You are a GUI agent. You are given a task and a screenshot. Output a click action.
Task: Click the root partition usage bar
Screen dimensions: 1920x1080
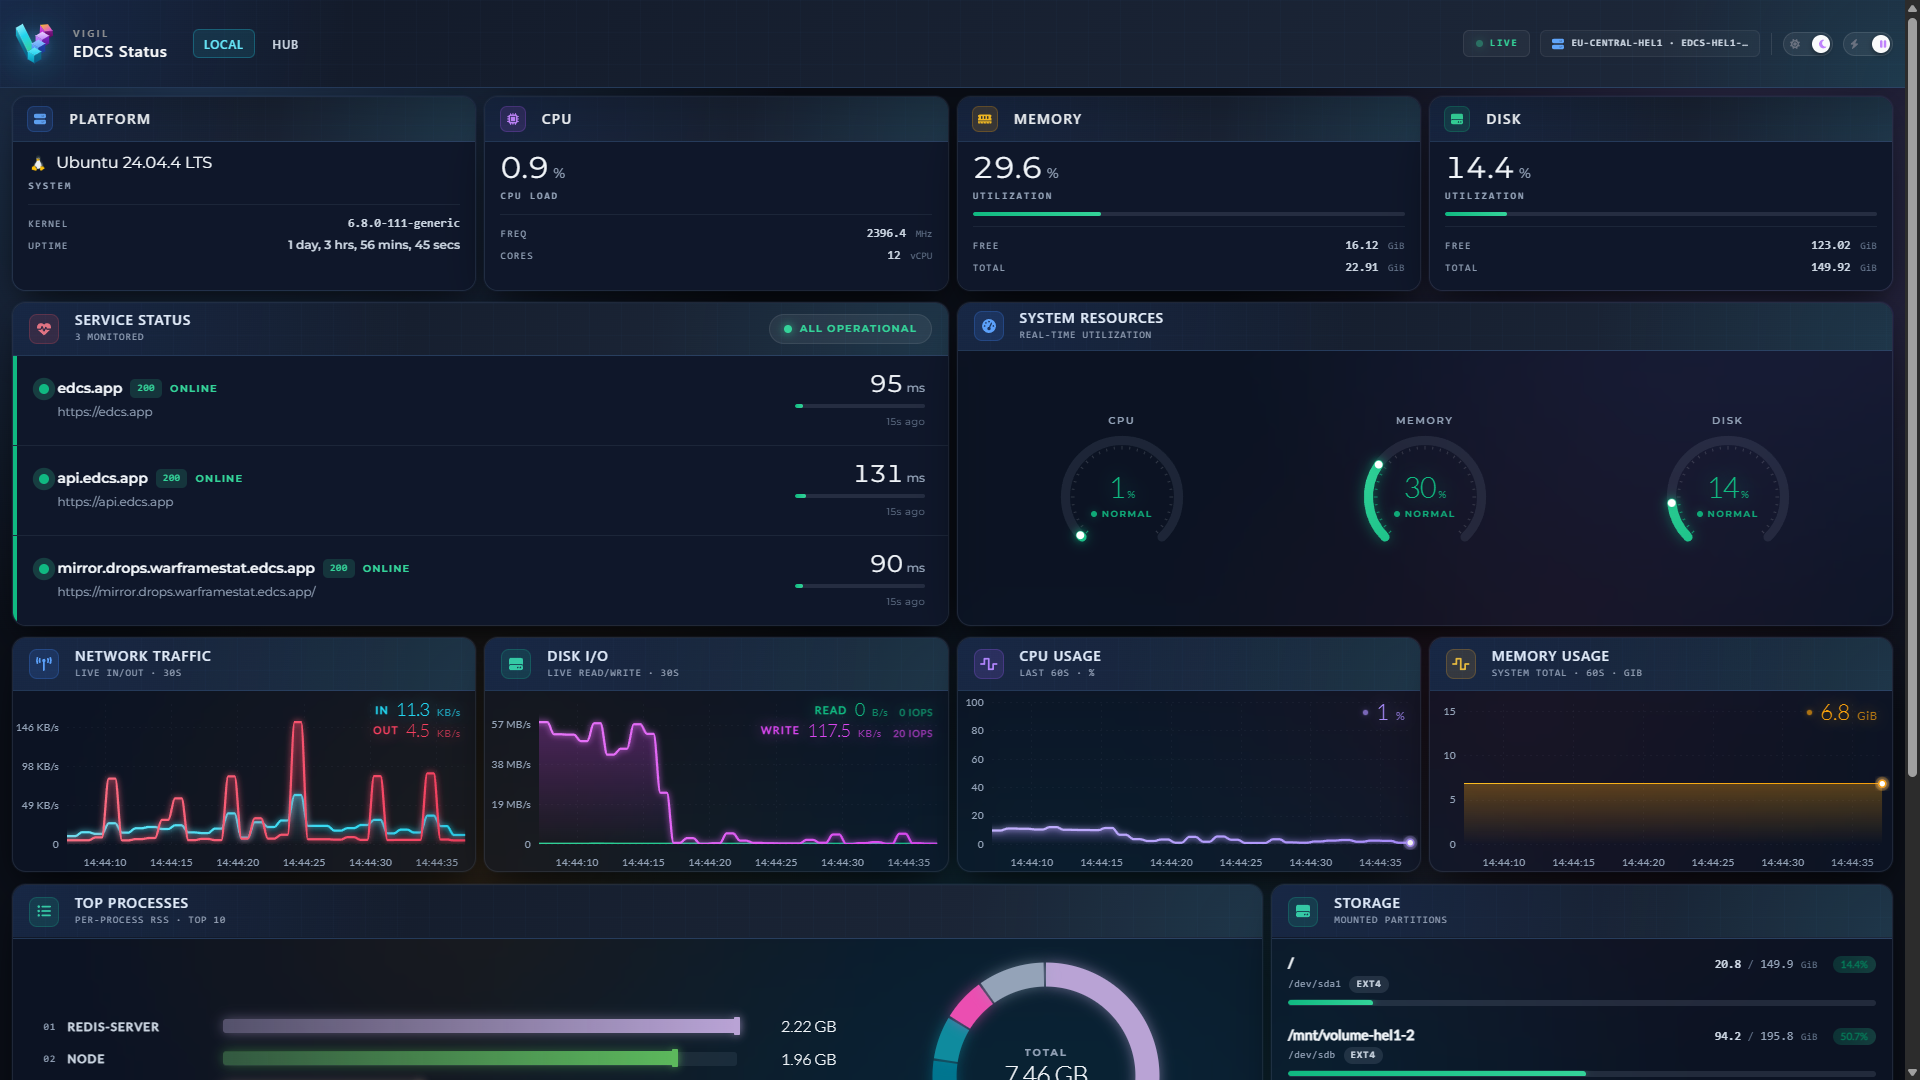tap(1582, 1002)
